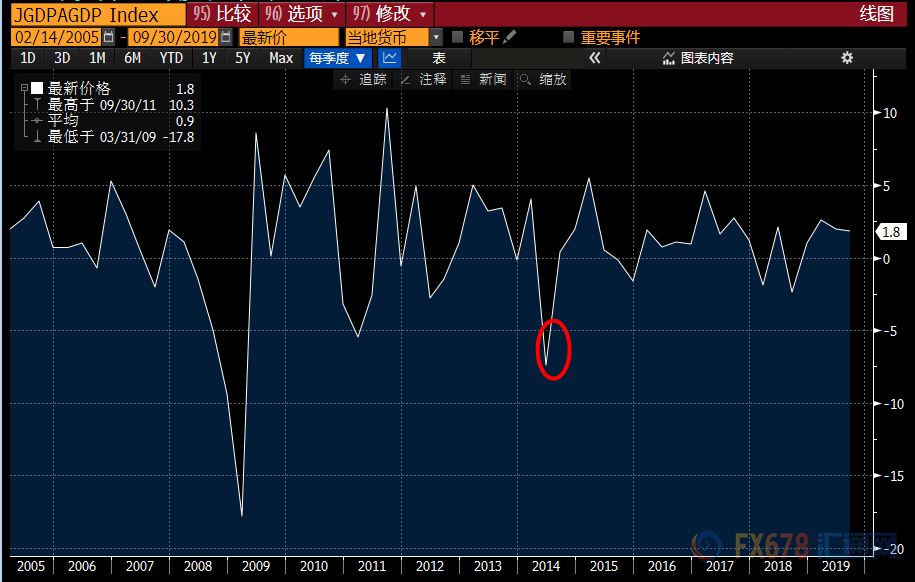Click the JGDPAGDP Index ticker field
Screen dimensions: 915x582
tap(98, 14)
